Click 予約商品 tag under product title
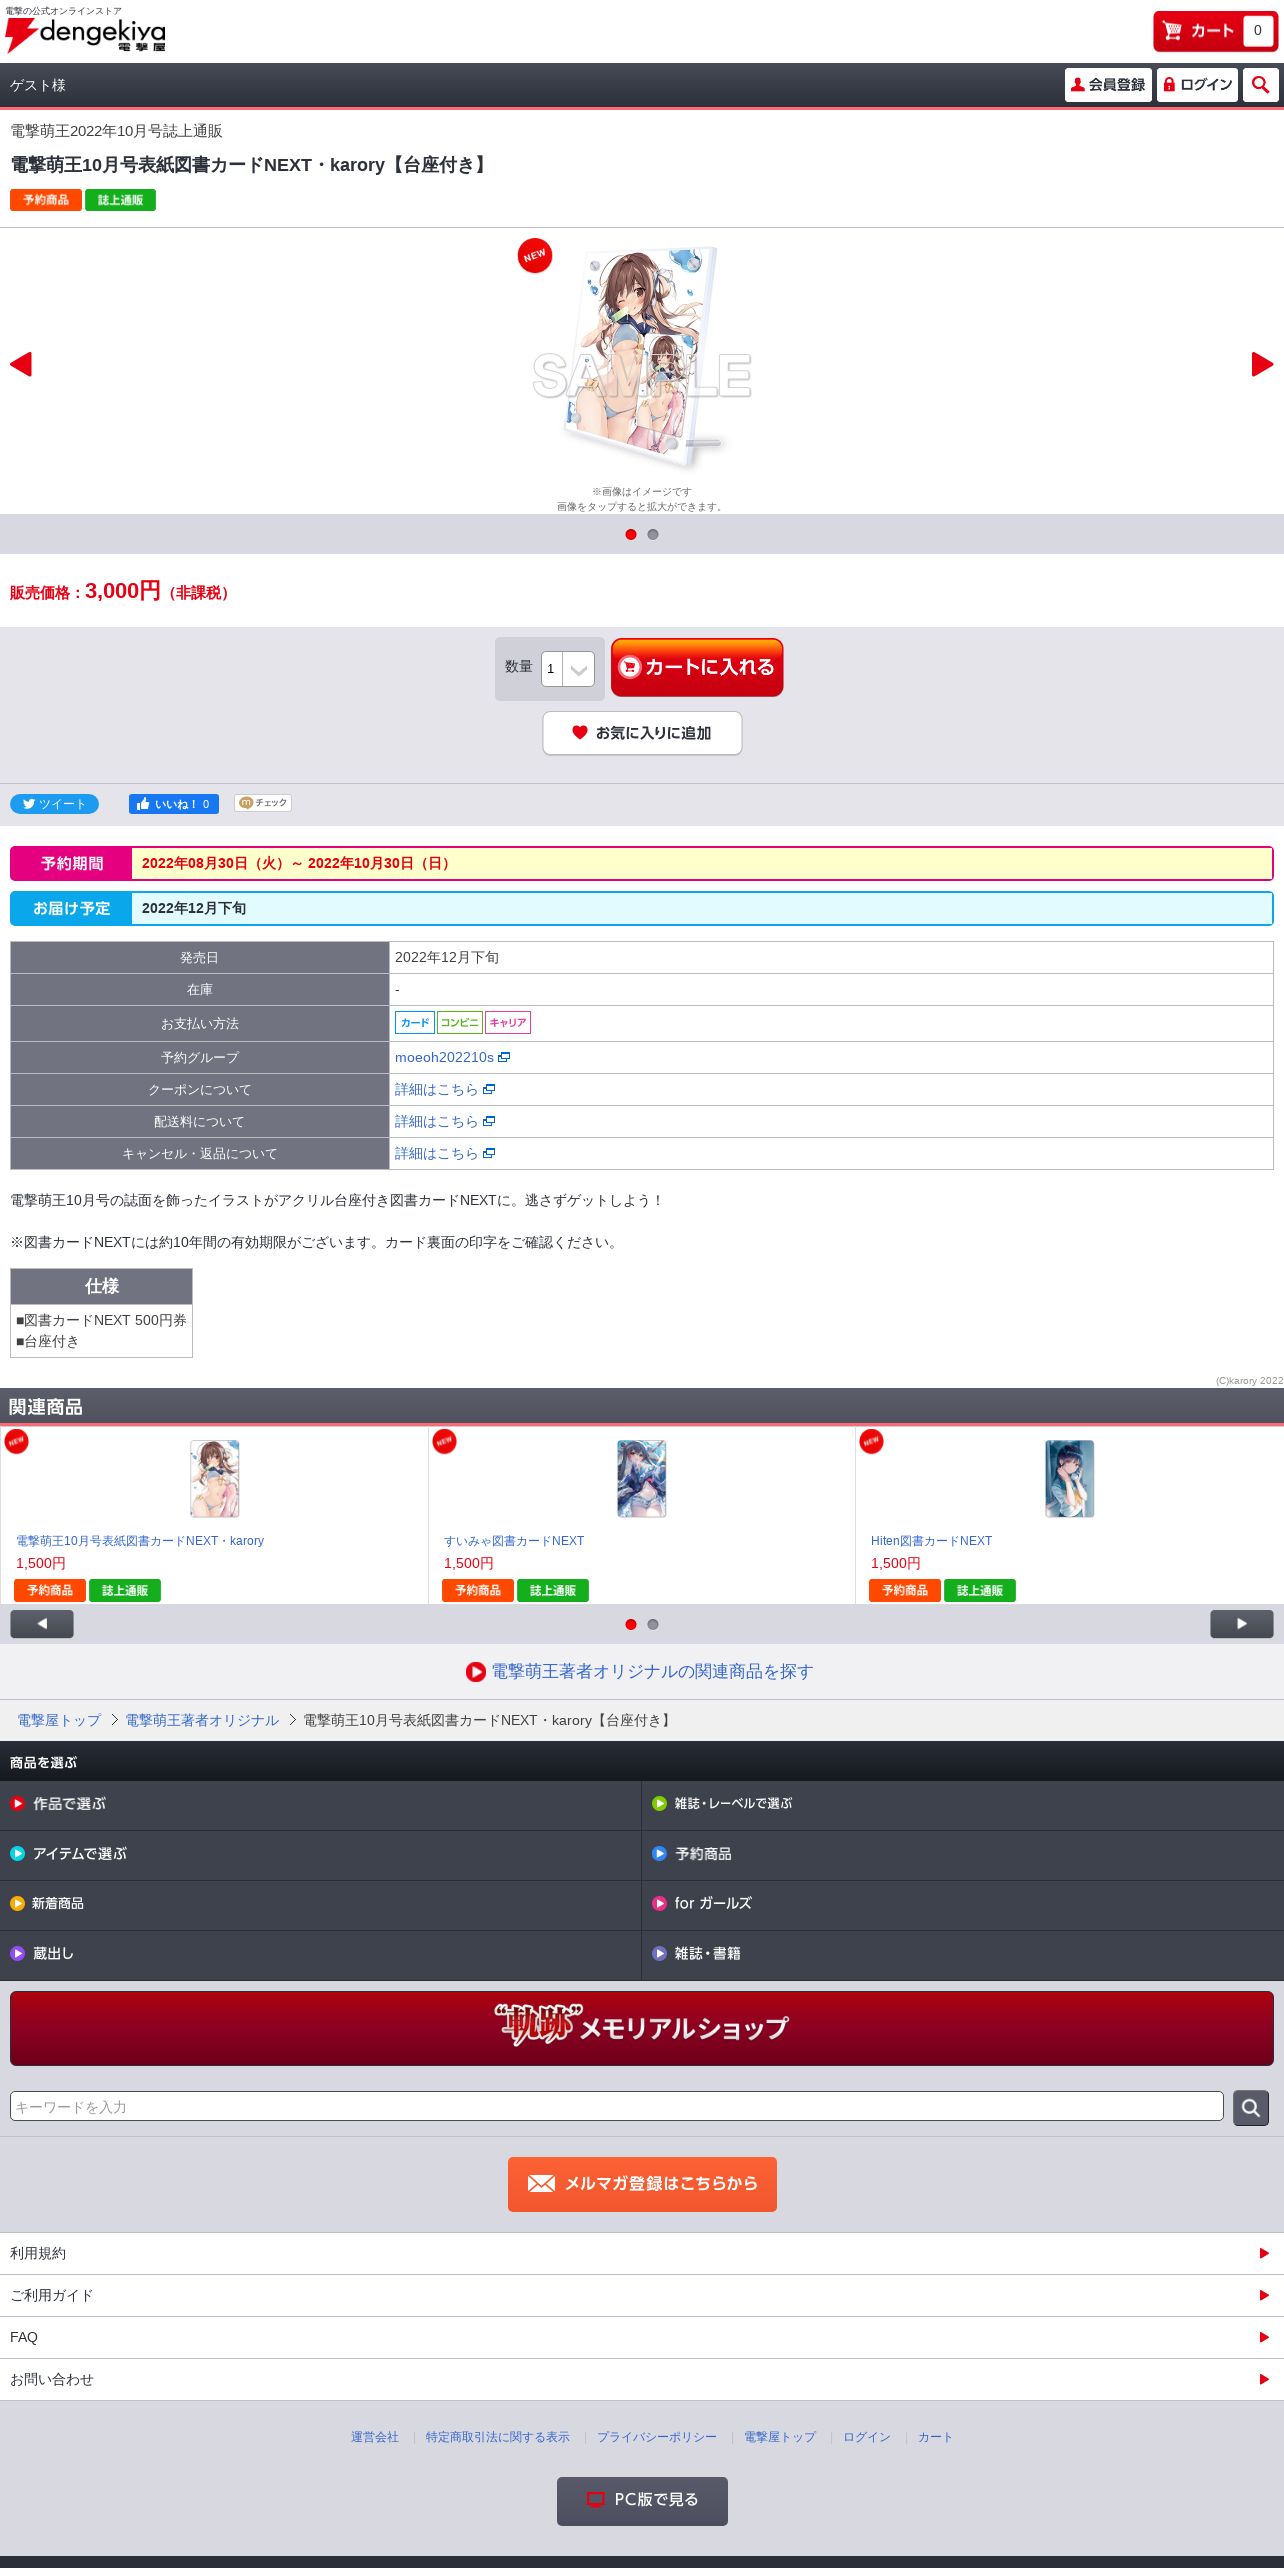The image size is (1284, 2568). (46, 200)
